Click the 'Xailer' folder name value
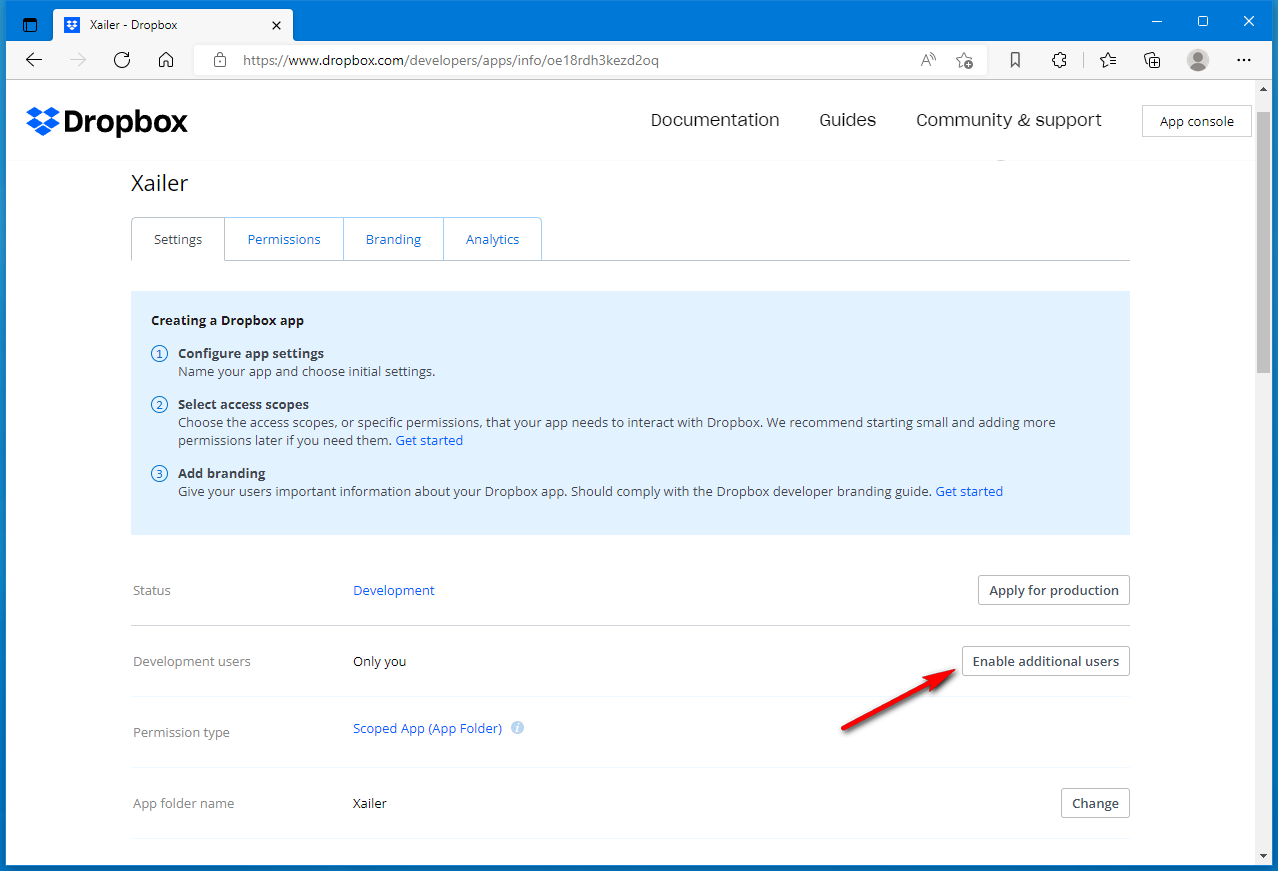The width and height of the screenshot is (1278, 871). [370, 803]
